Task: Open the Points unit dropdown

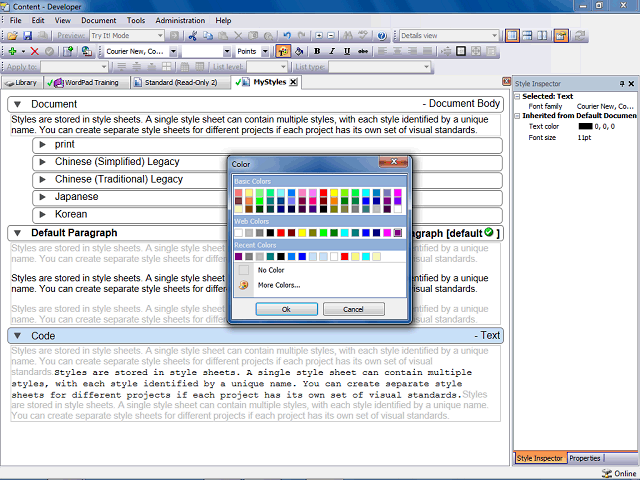Action: click(x=265, y=51)
